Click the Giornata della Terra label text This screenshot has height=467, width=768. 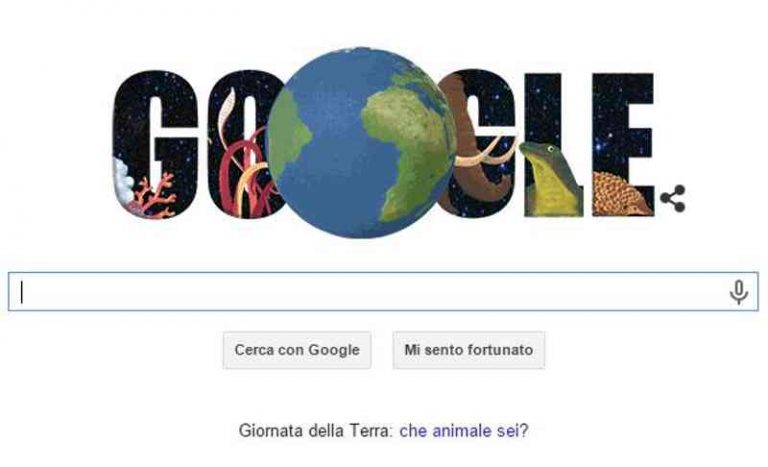[316, 431]
